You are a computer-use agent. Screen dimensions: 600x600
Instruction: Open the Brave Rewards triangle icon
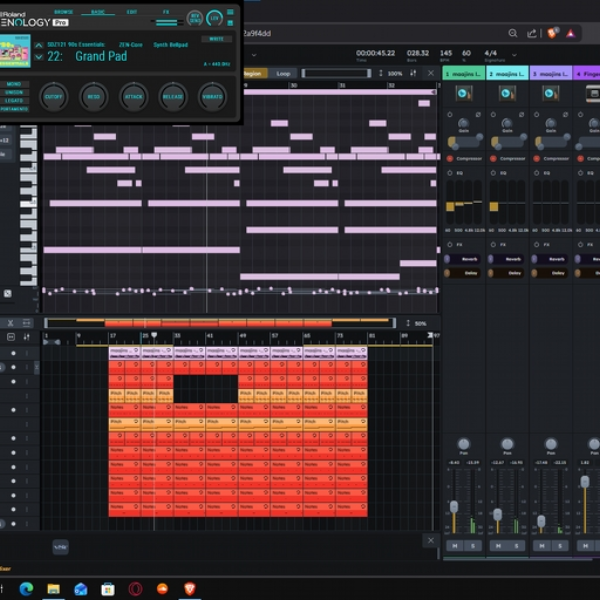[x=570, y=34]
